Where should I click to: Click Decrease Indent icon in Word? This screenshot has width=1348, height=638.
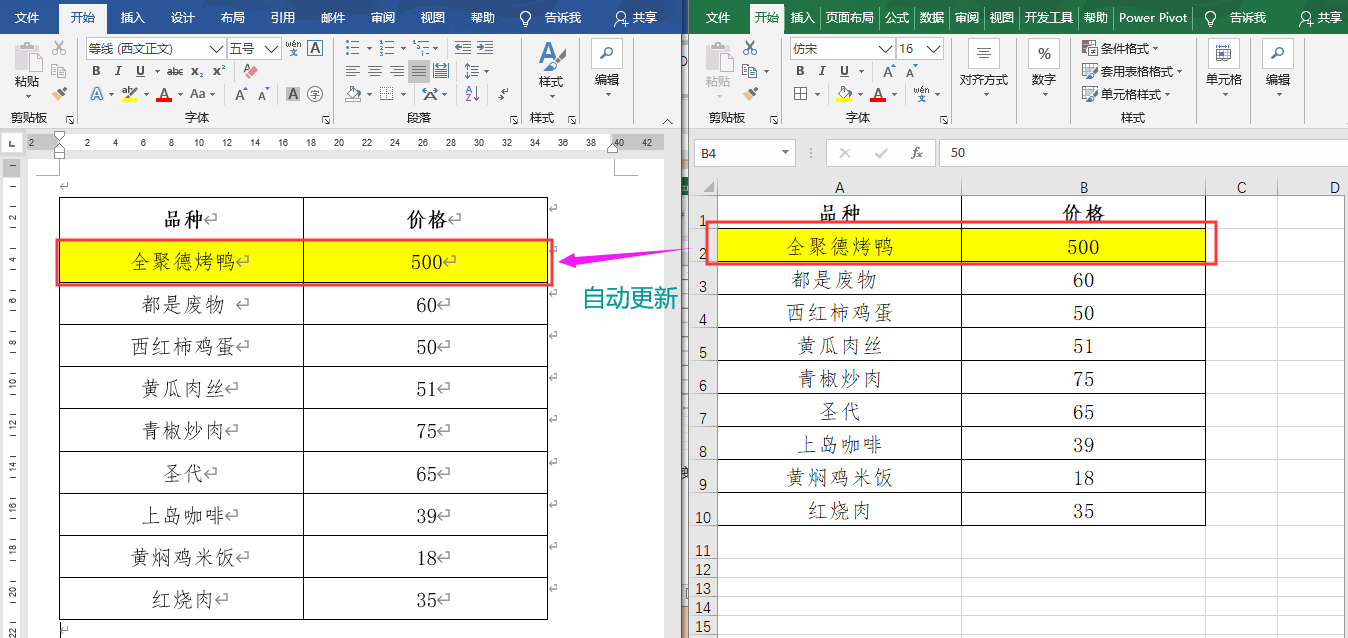(x=463, y=48)
